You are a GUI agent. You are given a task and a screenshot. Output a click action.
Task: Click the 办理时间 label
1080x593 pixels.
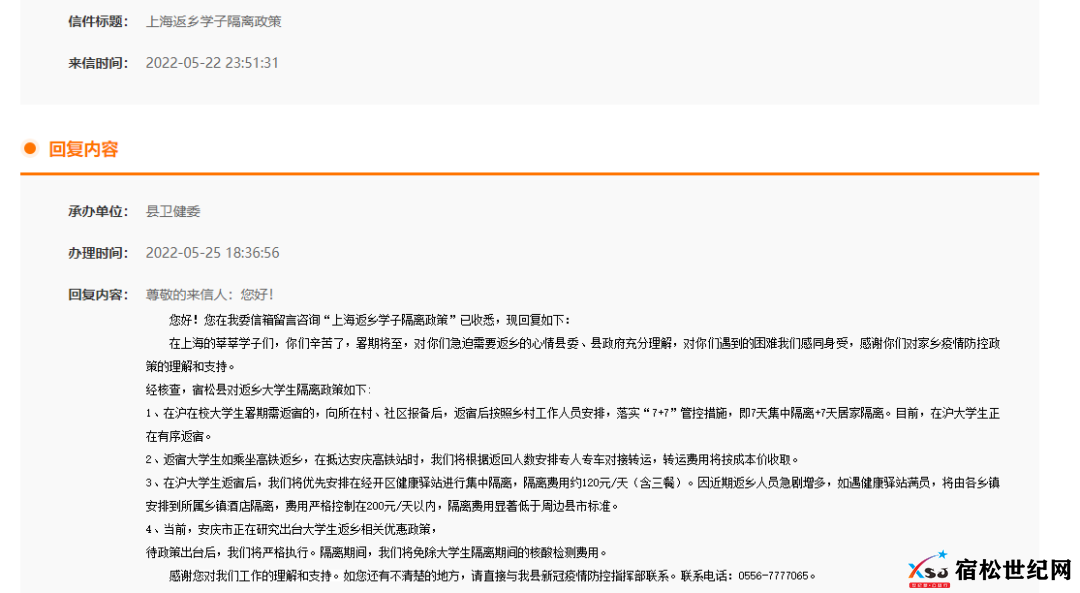98,253
